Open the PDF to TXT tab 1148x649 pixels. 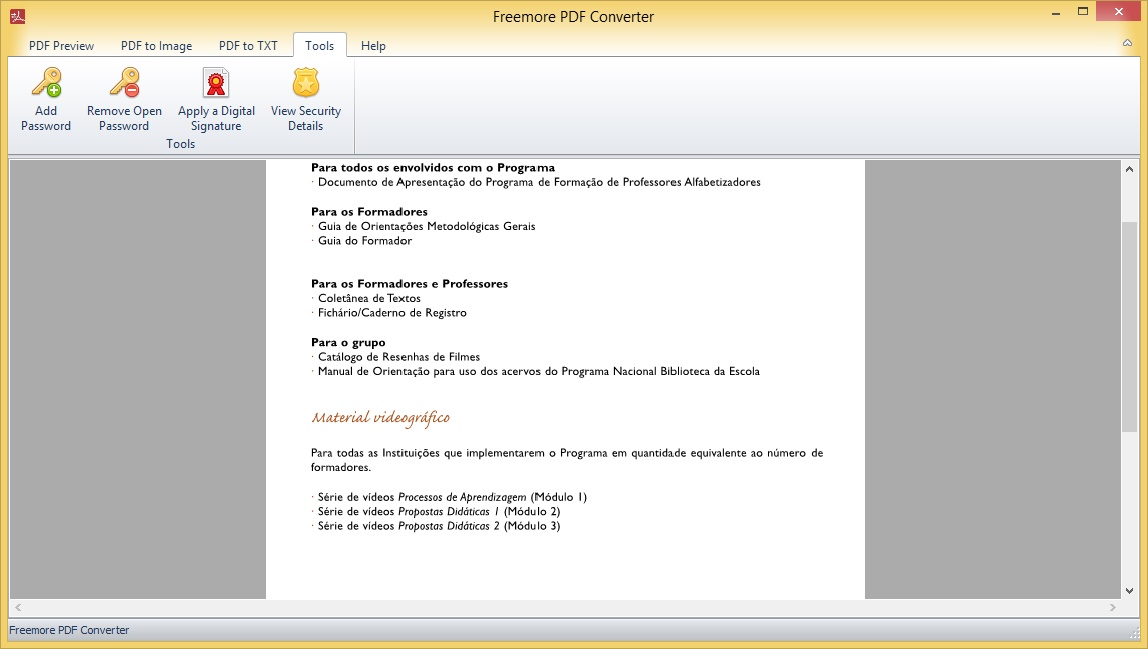click(248, 45)
